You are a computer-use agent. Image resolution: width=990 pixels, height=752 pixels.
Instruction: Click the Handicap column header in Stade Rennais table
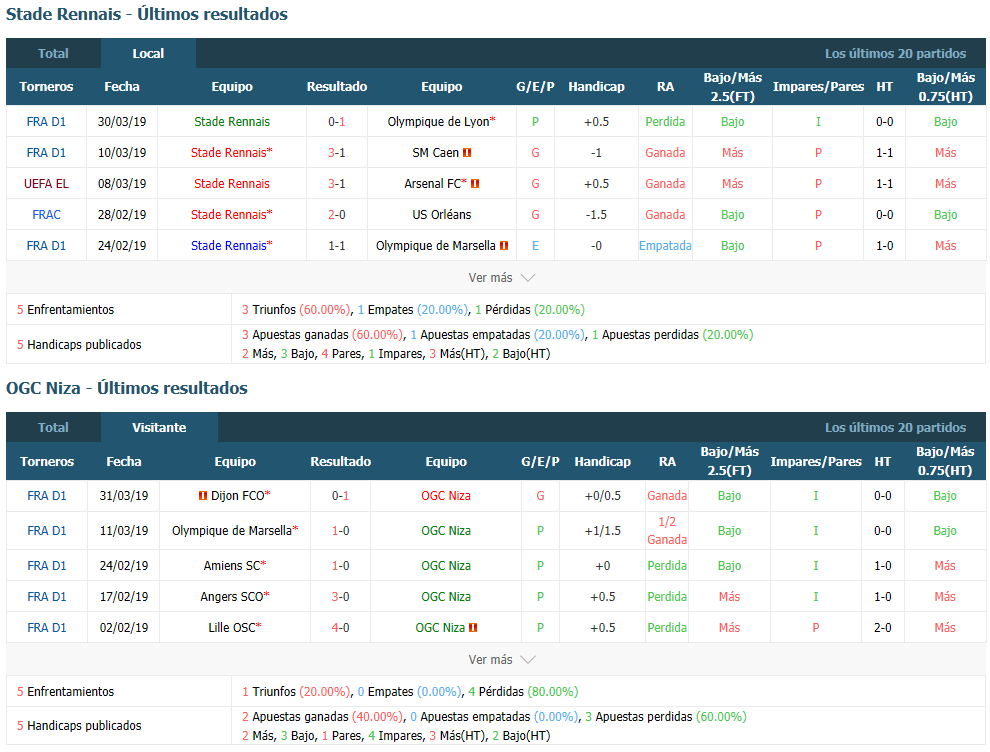(596, 87)
